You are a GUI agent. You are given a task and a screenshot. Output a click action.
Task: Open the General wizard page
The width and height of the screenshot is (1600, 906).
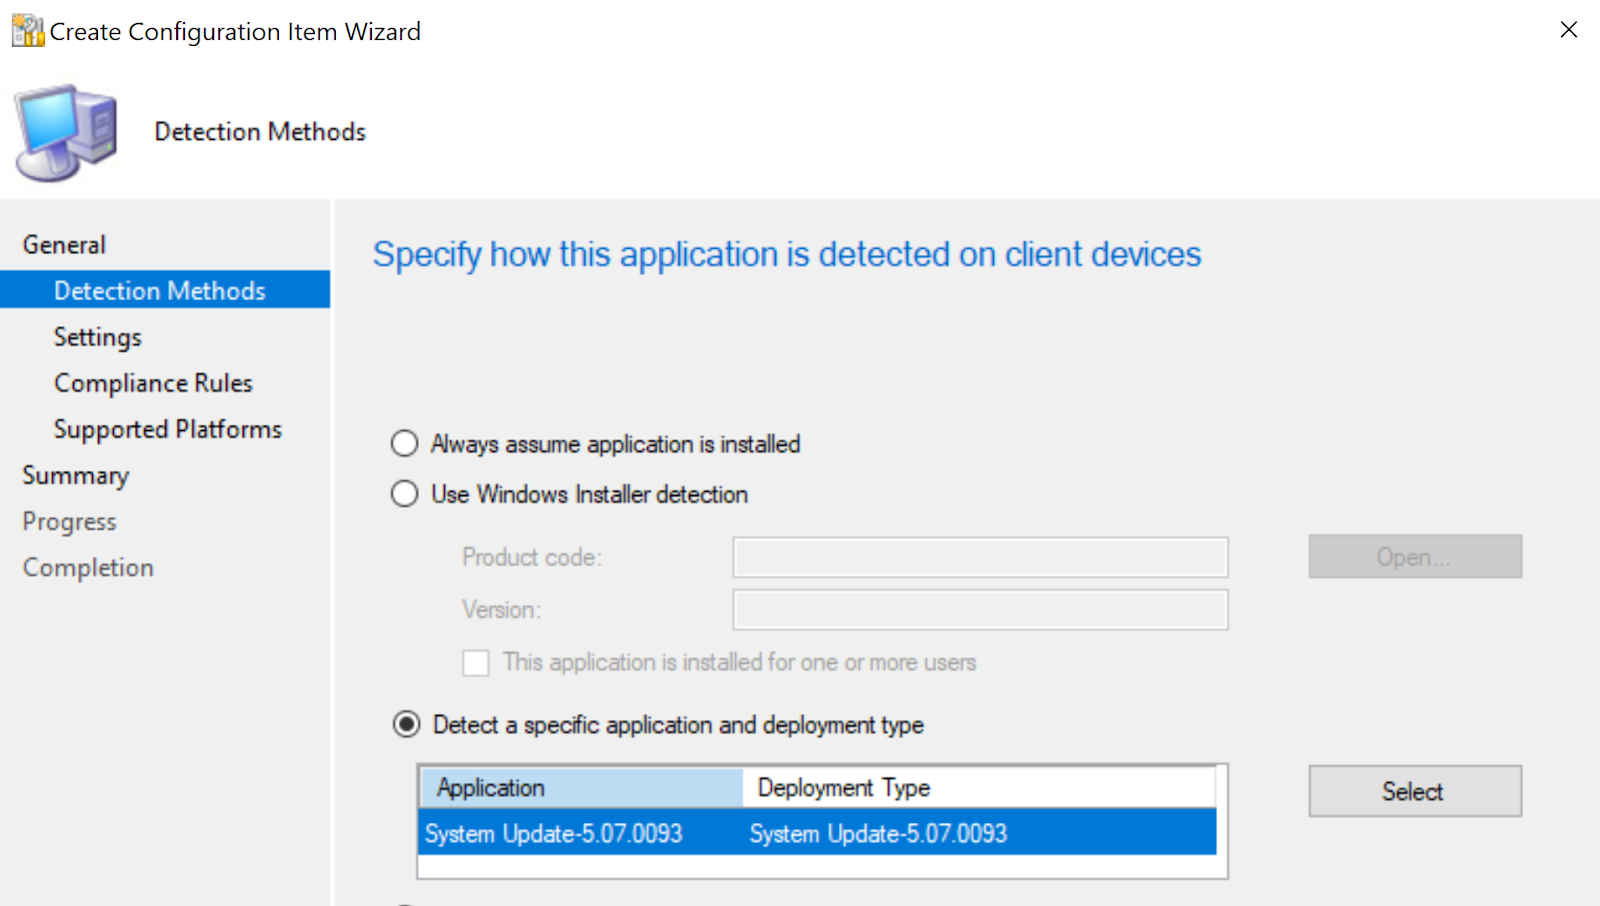(x=63, y=243)
